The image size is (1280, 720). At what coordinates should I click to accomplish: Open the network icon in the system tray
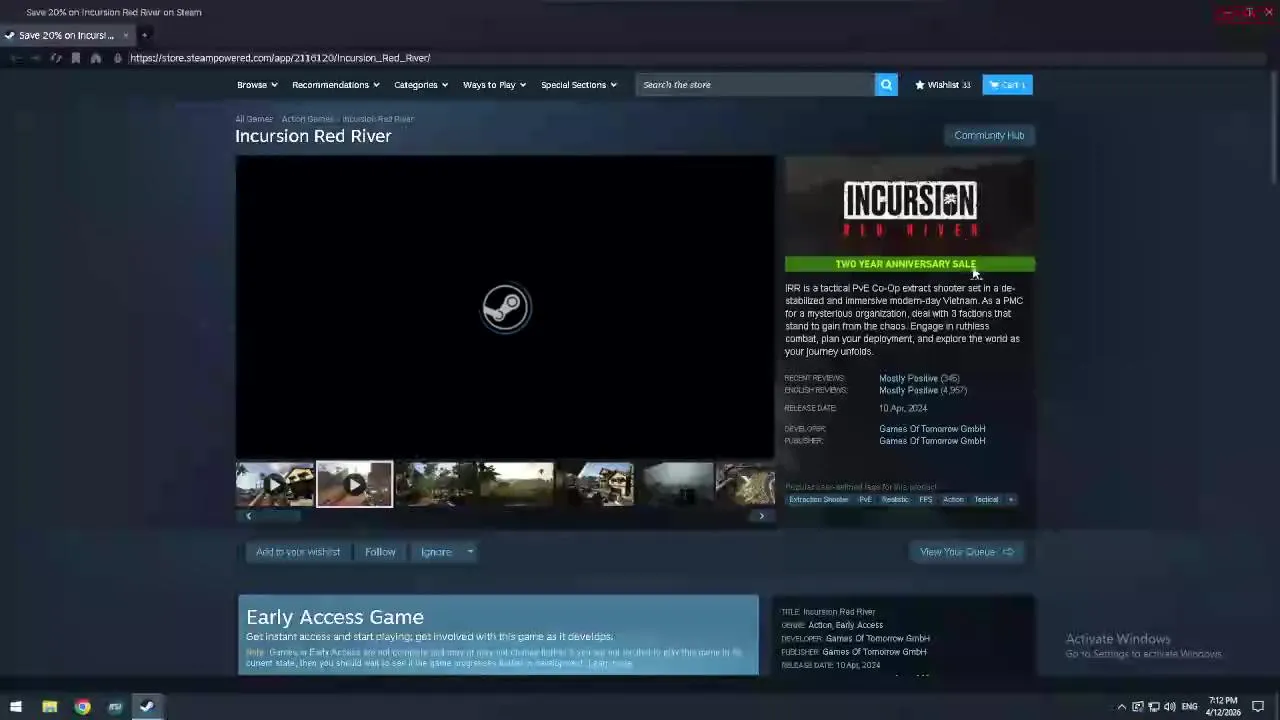[x=1153, y=707]
